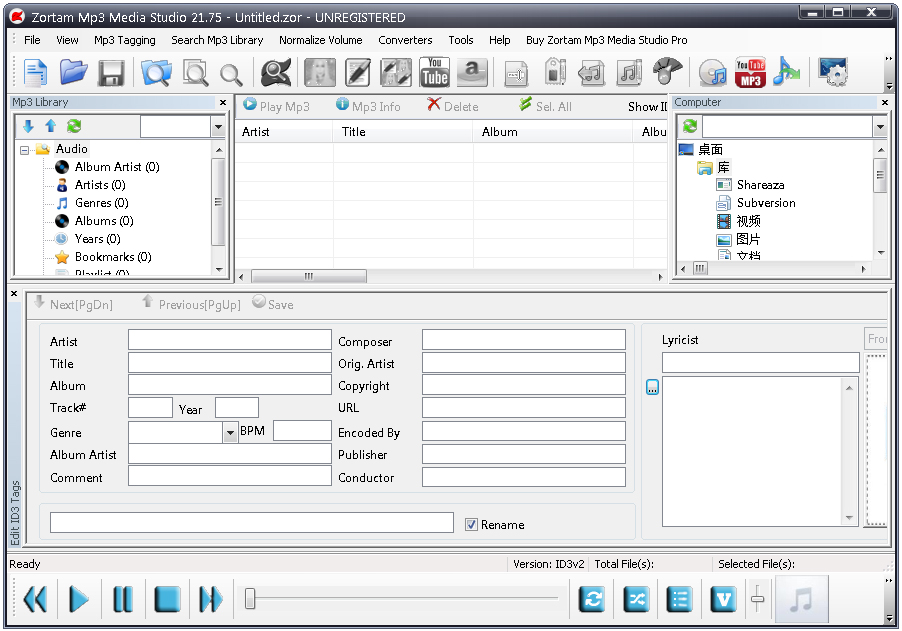This screenshot has height=631, width=902.
Task: Click the Play Mp3 button
Action: [276, 106]
